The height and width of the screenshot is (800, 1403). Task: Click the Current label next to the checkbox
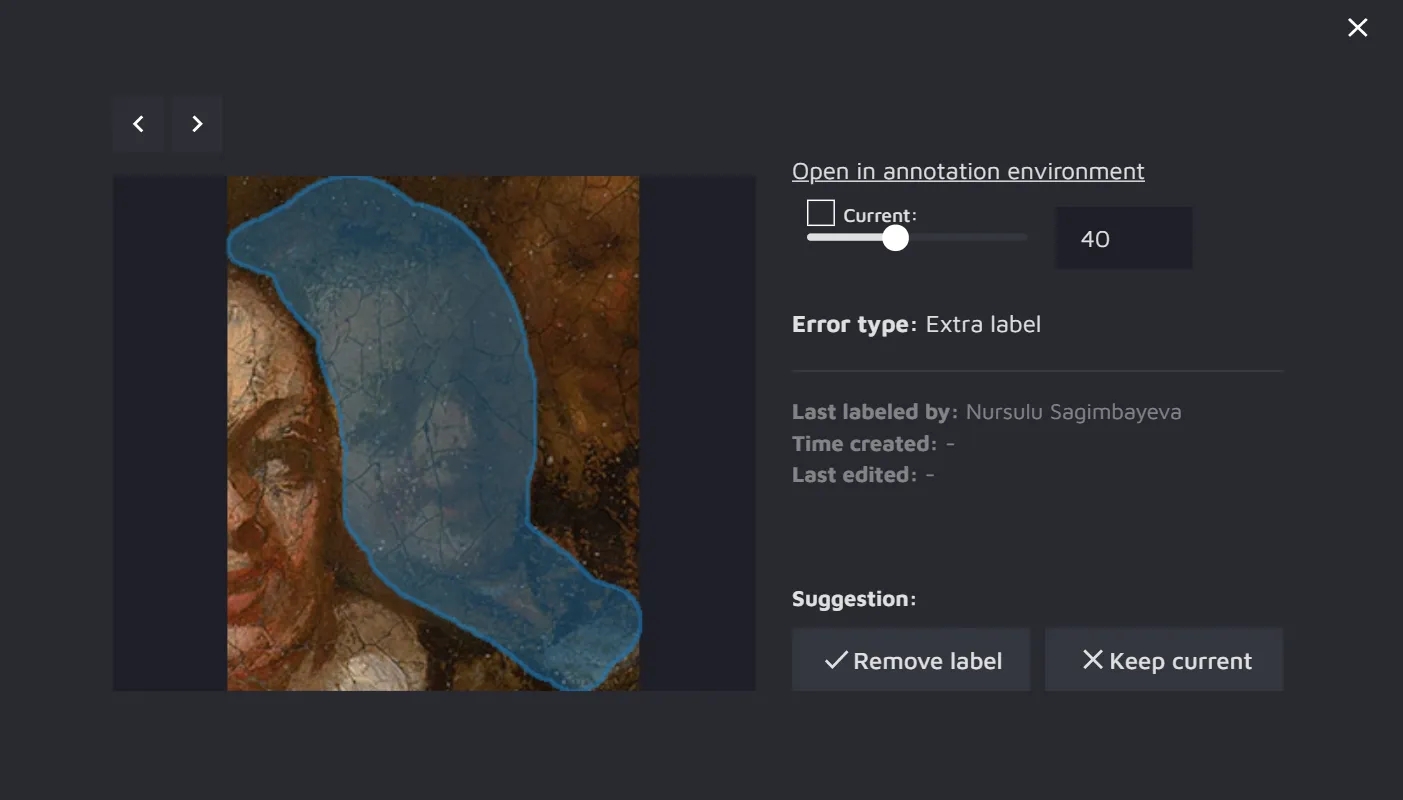(x=879, y=215)
